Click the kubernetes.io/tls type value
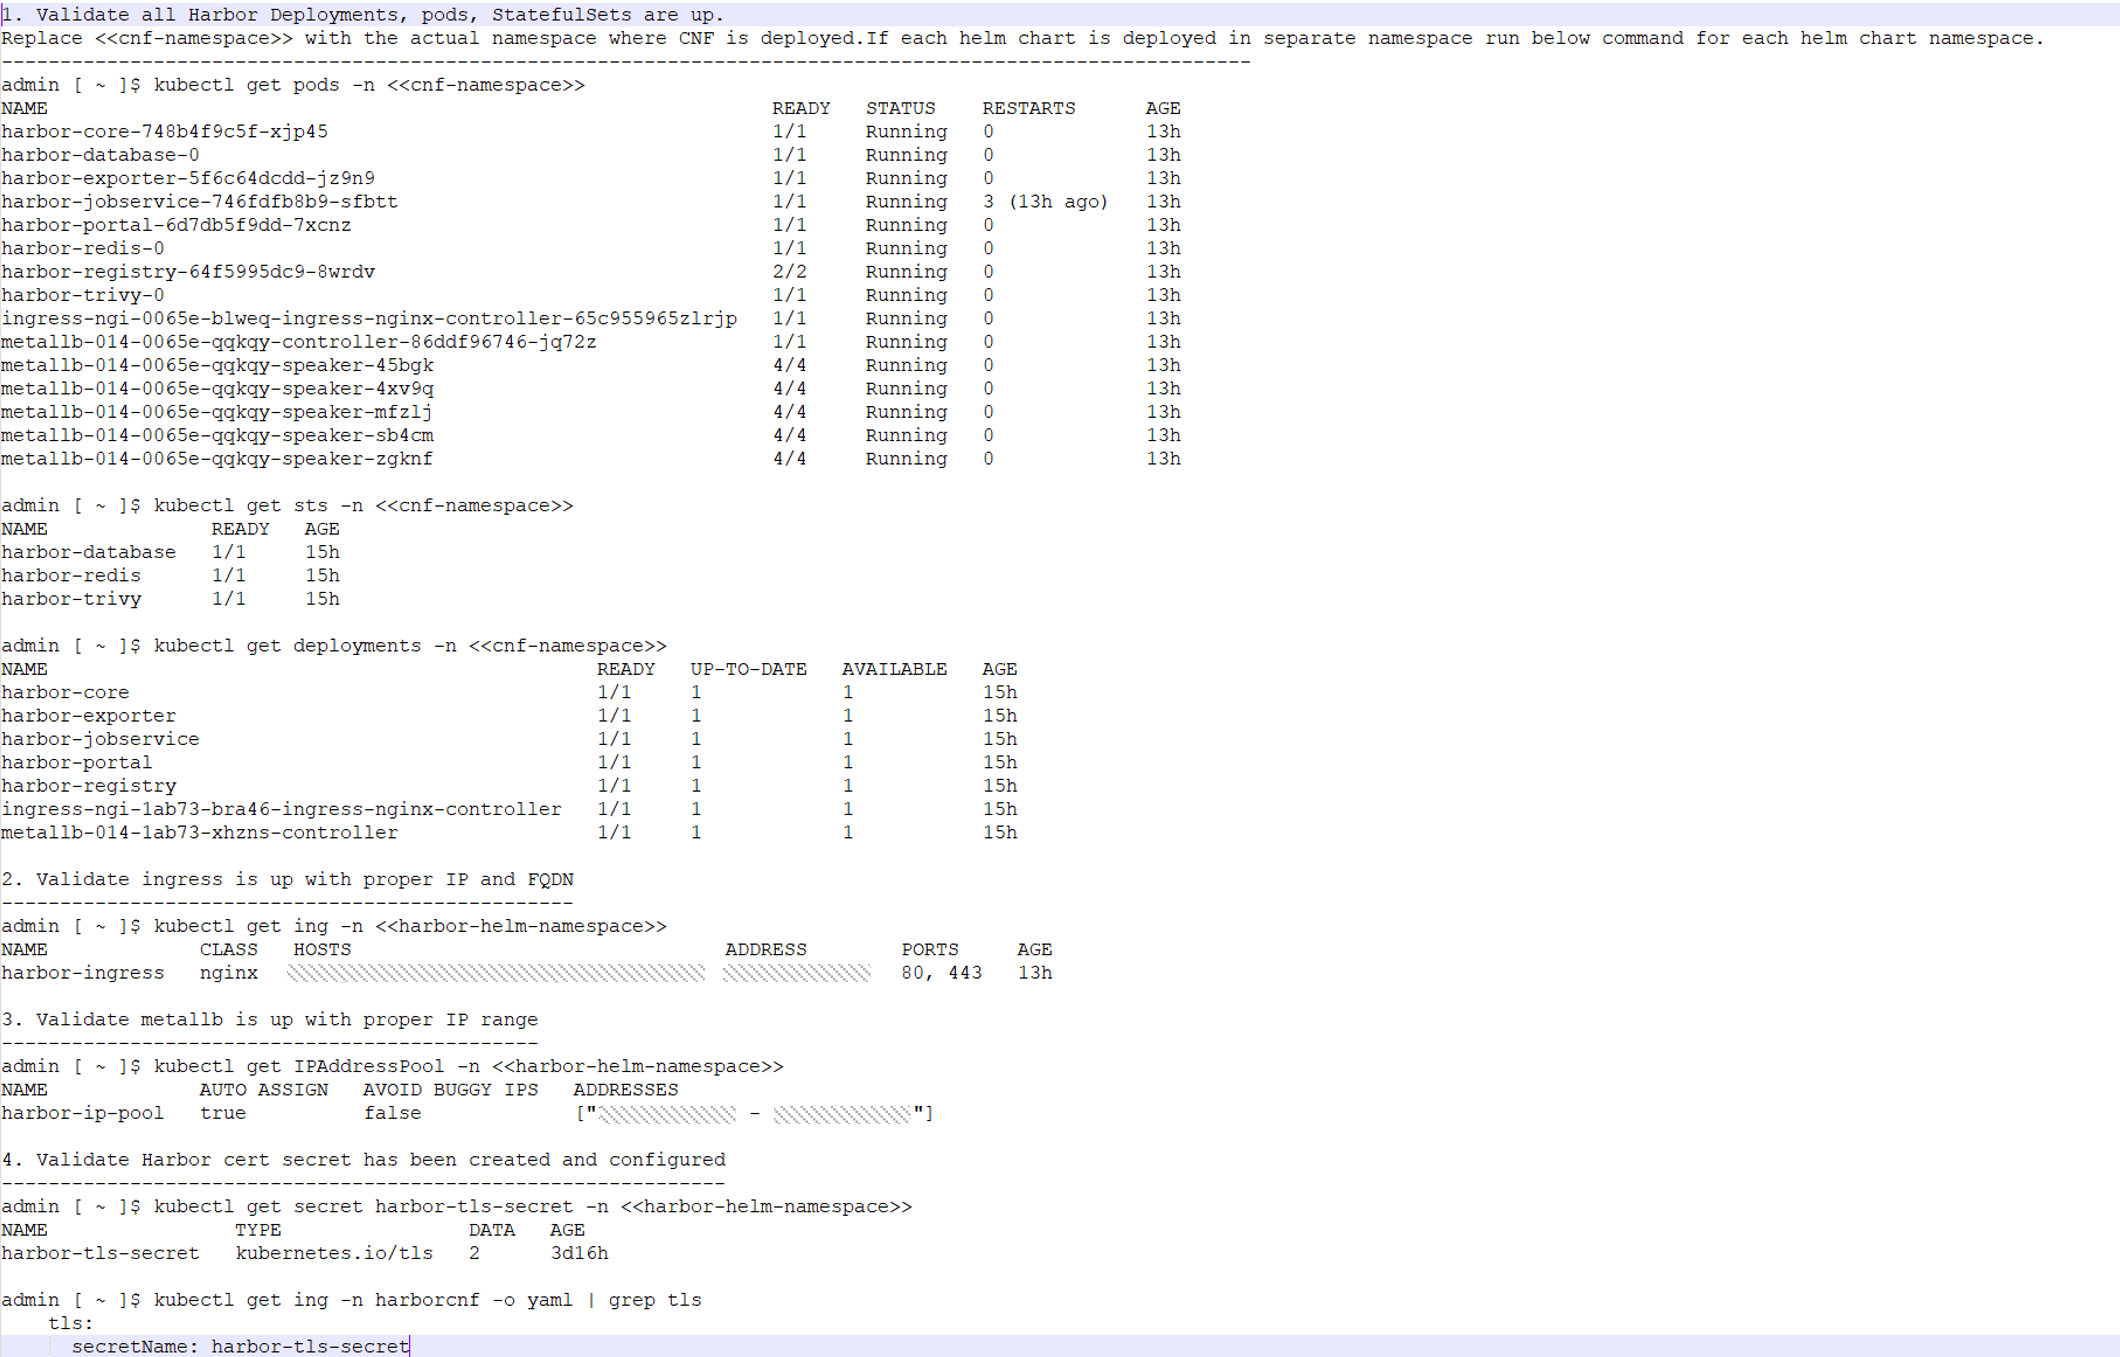This screenshot has height=1357, width=2120. 334,1254
